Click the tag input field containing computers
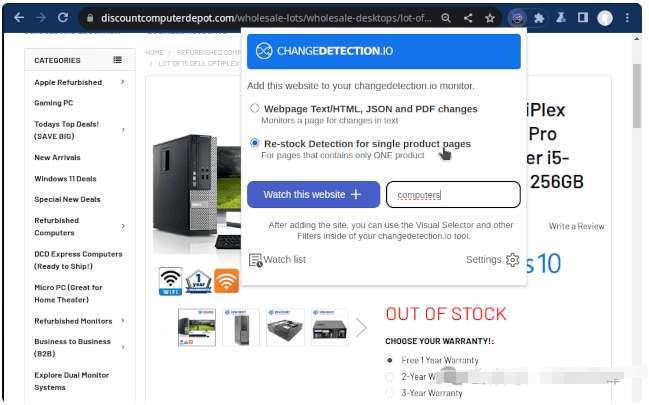Screen dimensions: 649x405 (453, 194)
